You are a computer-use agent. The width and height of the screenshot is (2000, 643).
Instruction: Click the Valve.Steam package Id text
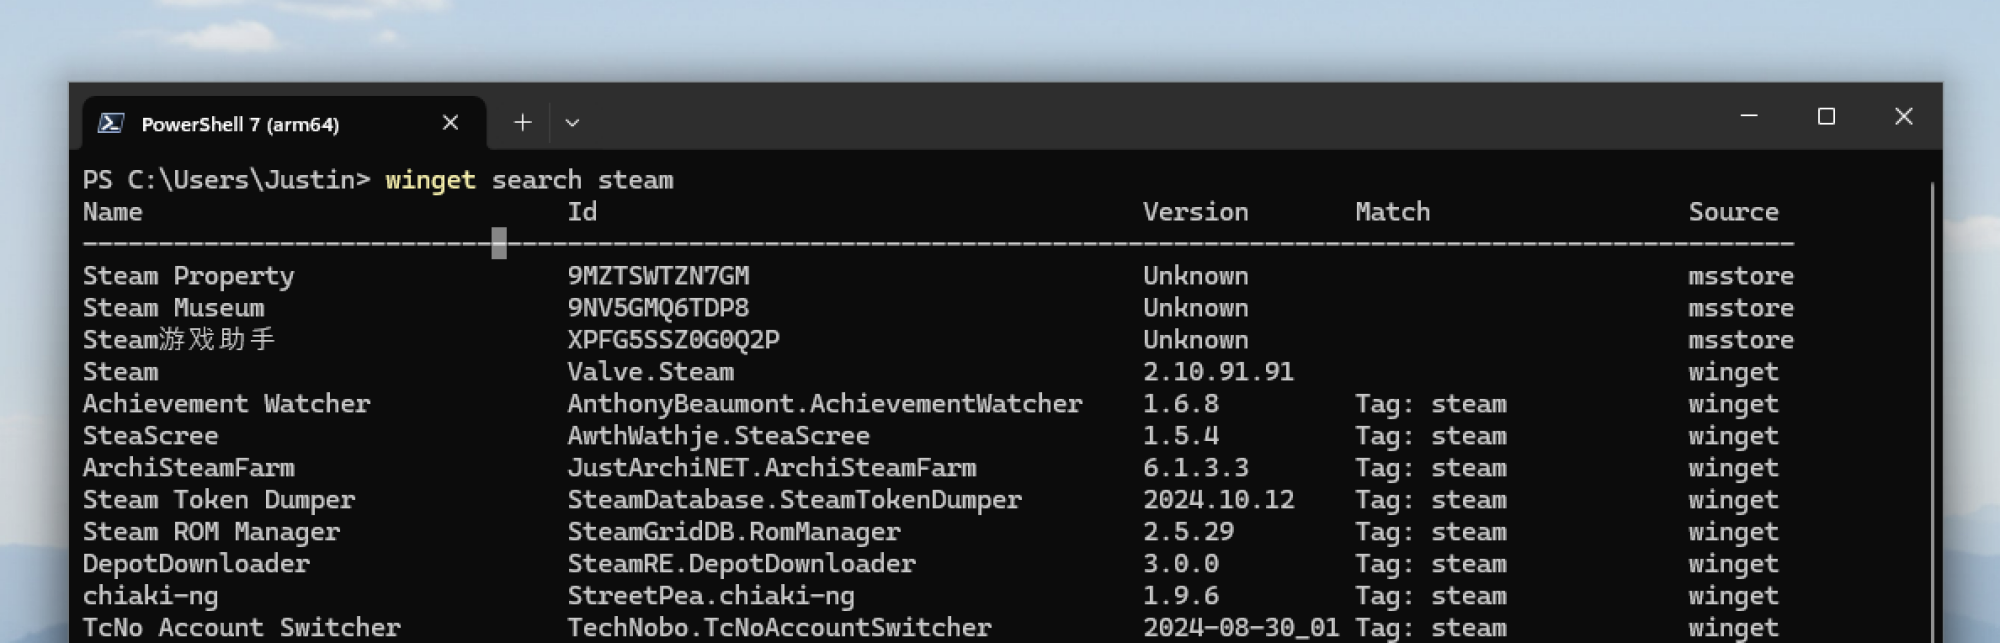tap(650, 372)
